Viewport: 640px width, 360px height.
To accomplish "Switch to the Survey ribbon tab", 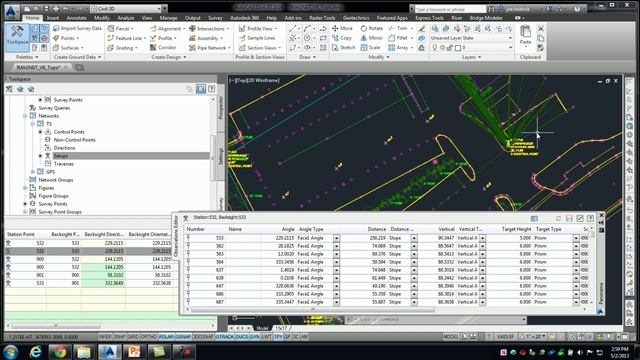I will pos(215,18).
